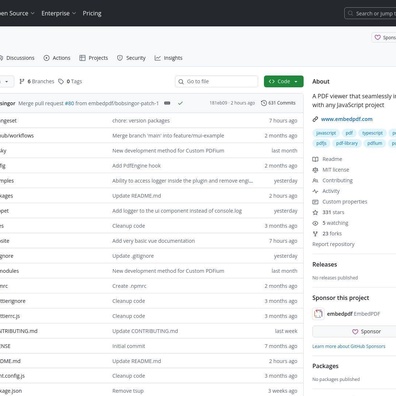This screenshot has width=396, height=396.
Task: Click the top Sponsor heart button
Action: click(384, 37)
